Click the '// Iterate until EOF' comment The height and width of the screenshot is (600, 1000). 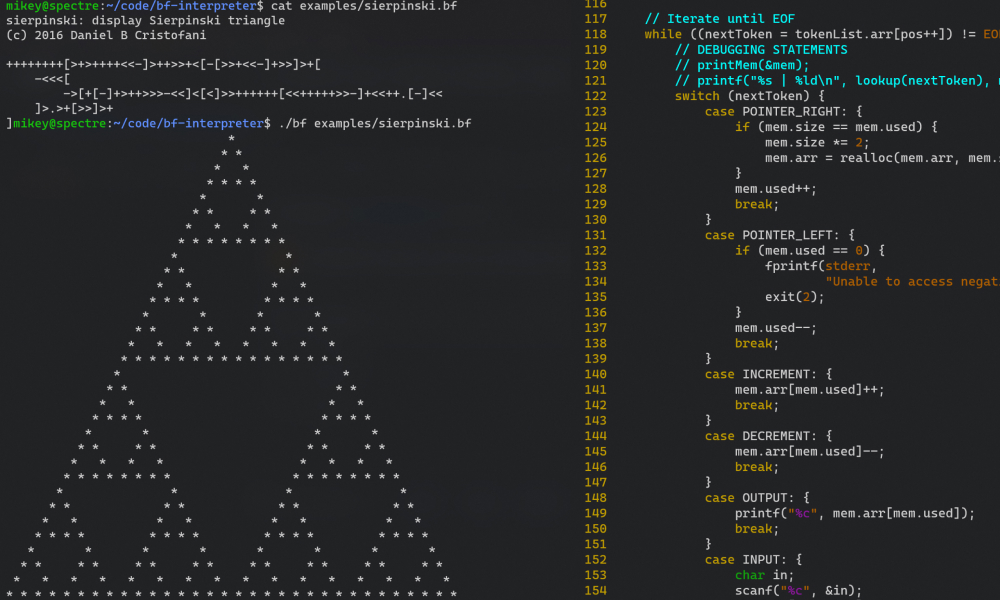click(719, 18)
